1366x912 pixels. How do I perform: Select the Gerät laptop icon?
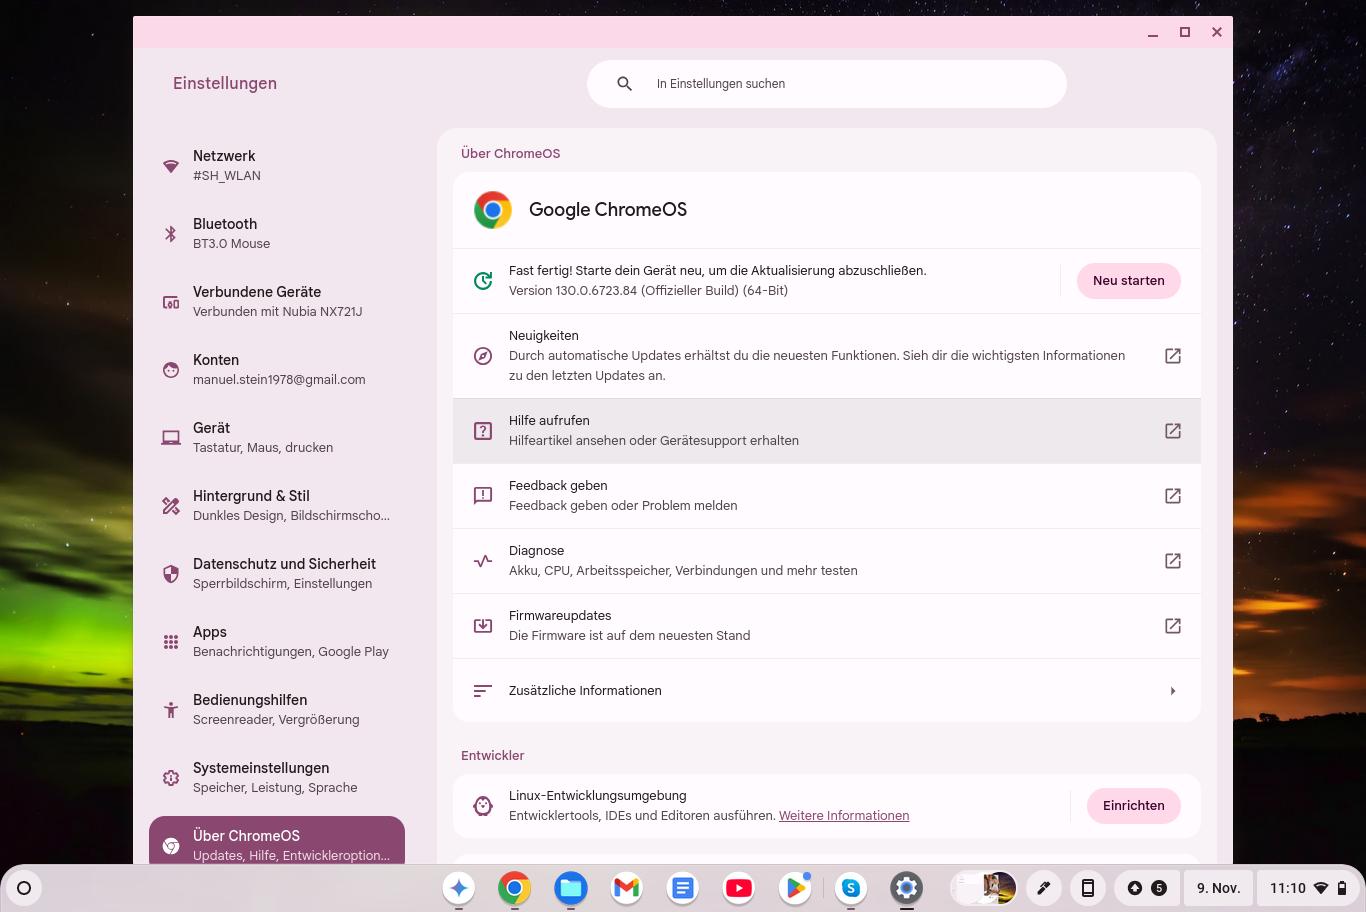pyautogui.click(x=171, y=438)
